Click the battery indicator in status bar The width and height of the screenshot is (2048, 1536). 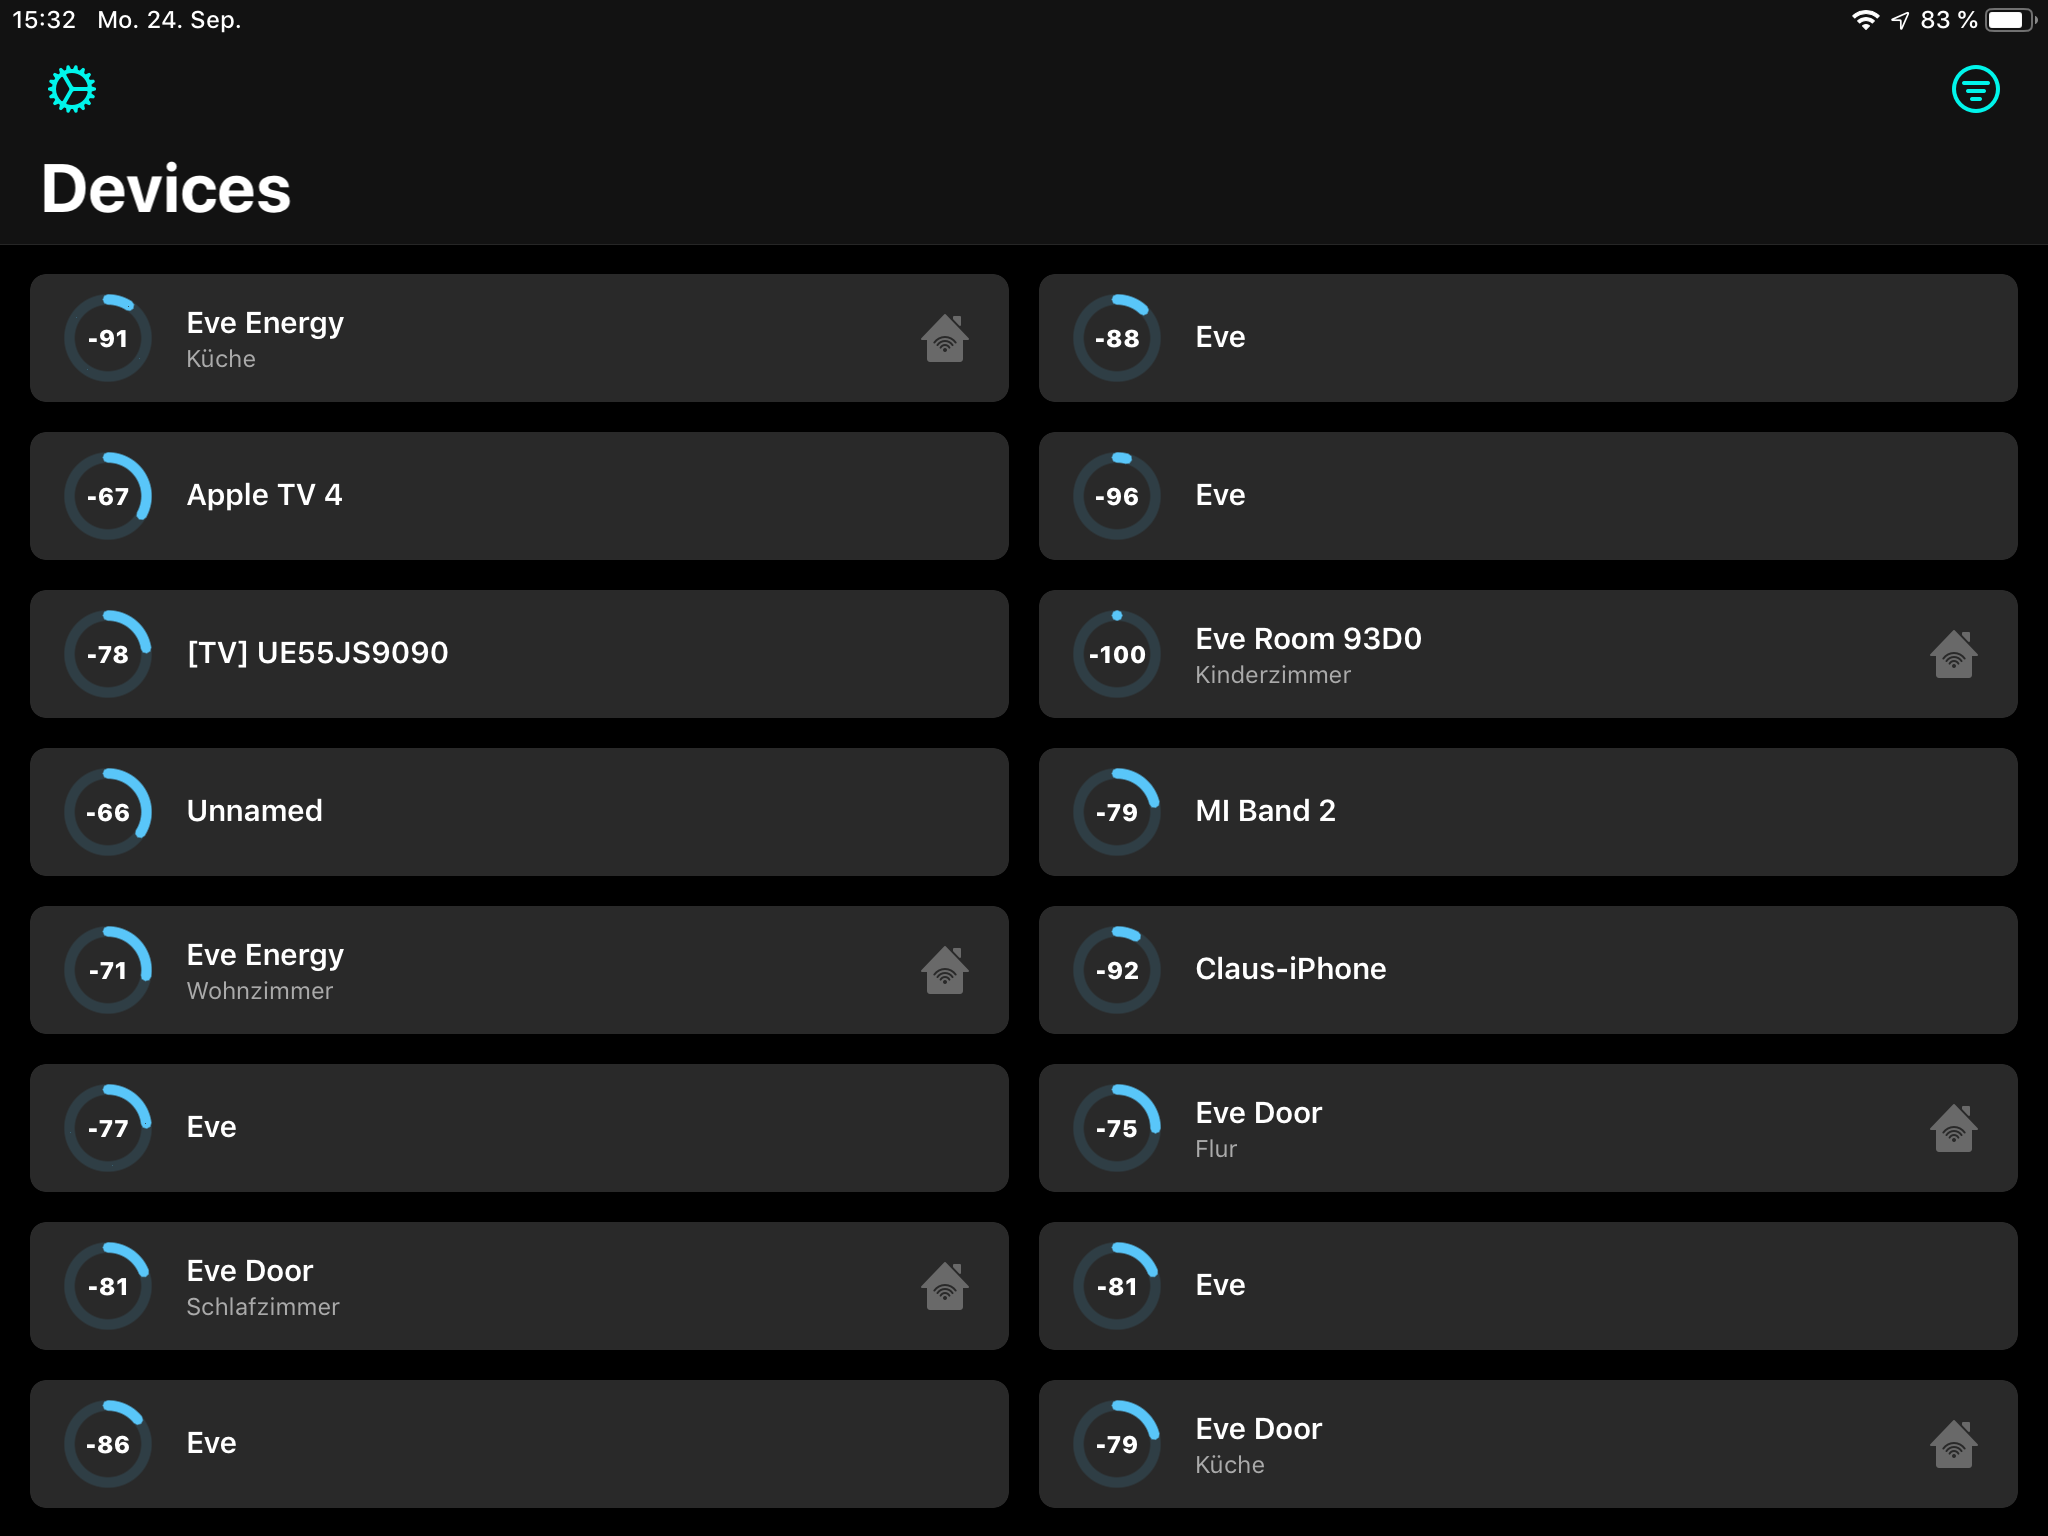tap(2008, 20)
